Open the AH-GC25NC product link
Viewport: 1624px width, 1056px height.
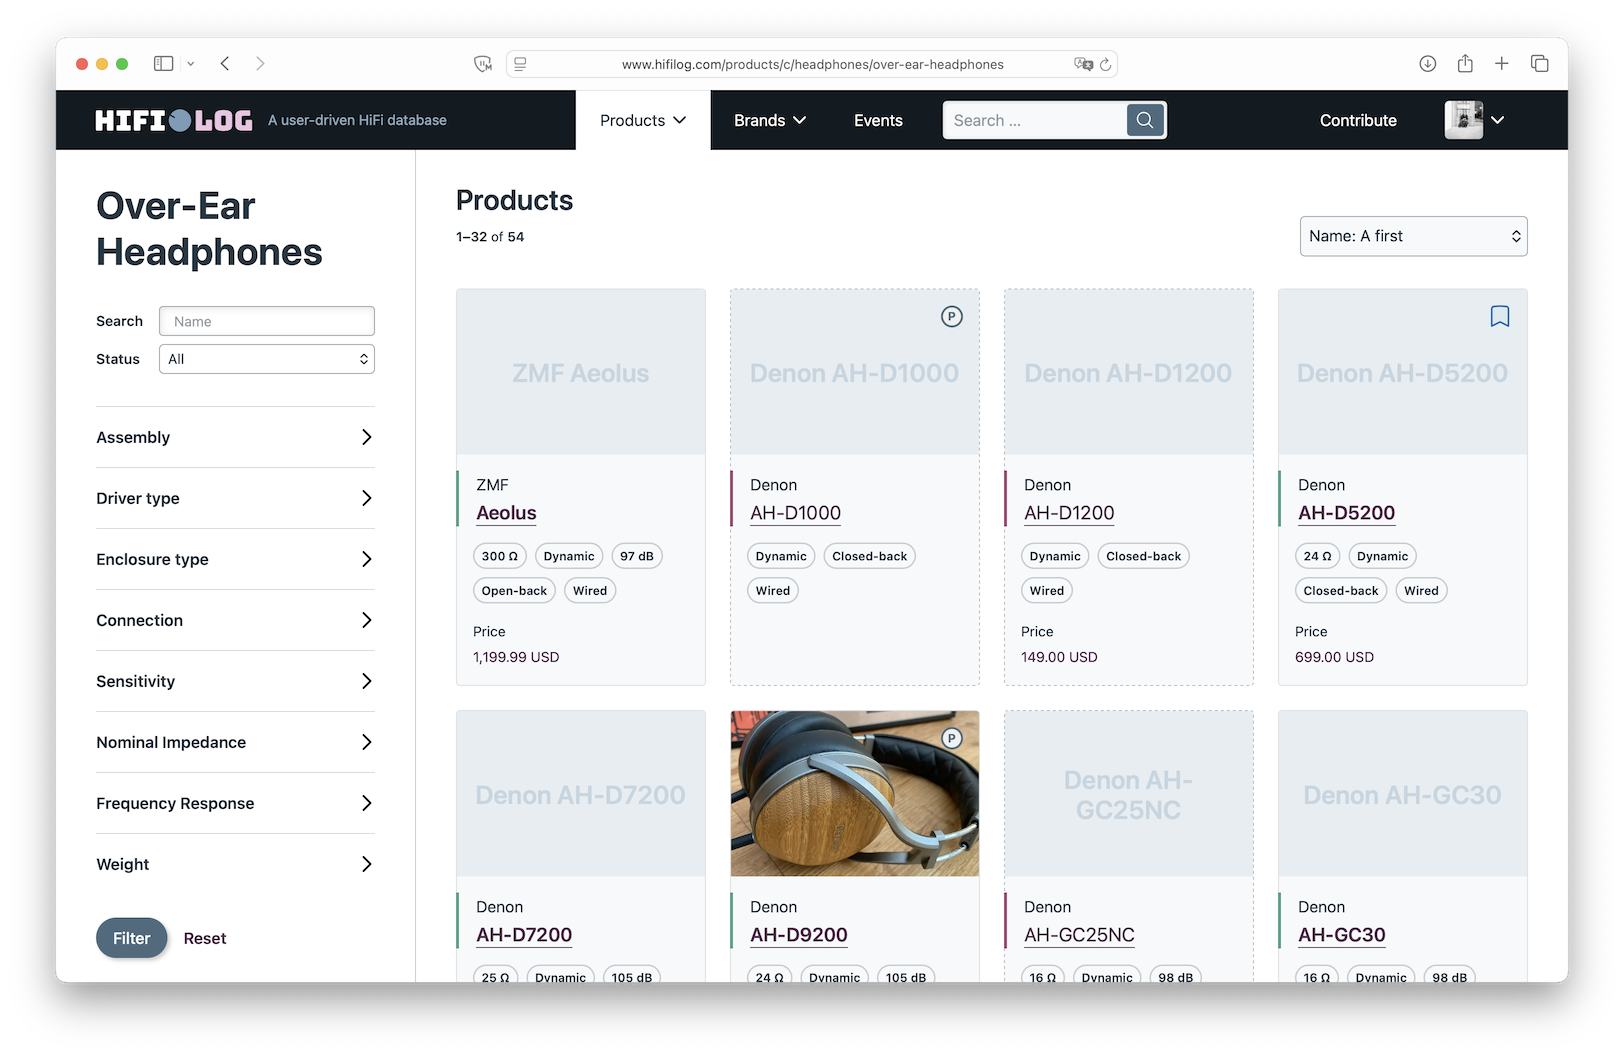[1079, 935]
